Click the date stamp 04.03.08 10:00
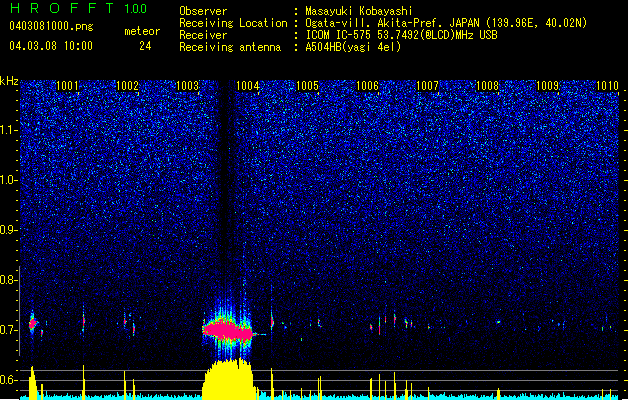629x400 pixels. point(51,46)
